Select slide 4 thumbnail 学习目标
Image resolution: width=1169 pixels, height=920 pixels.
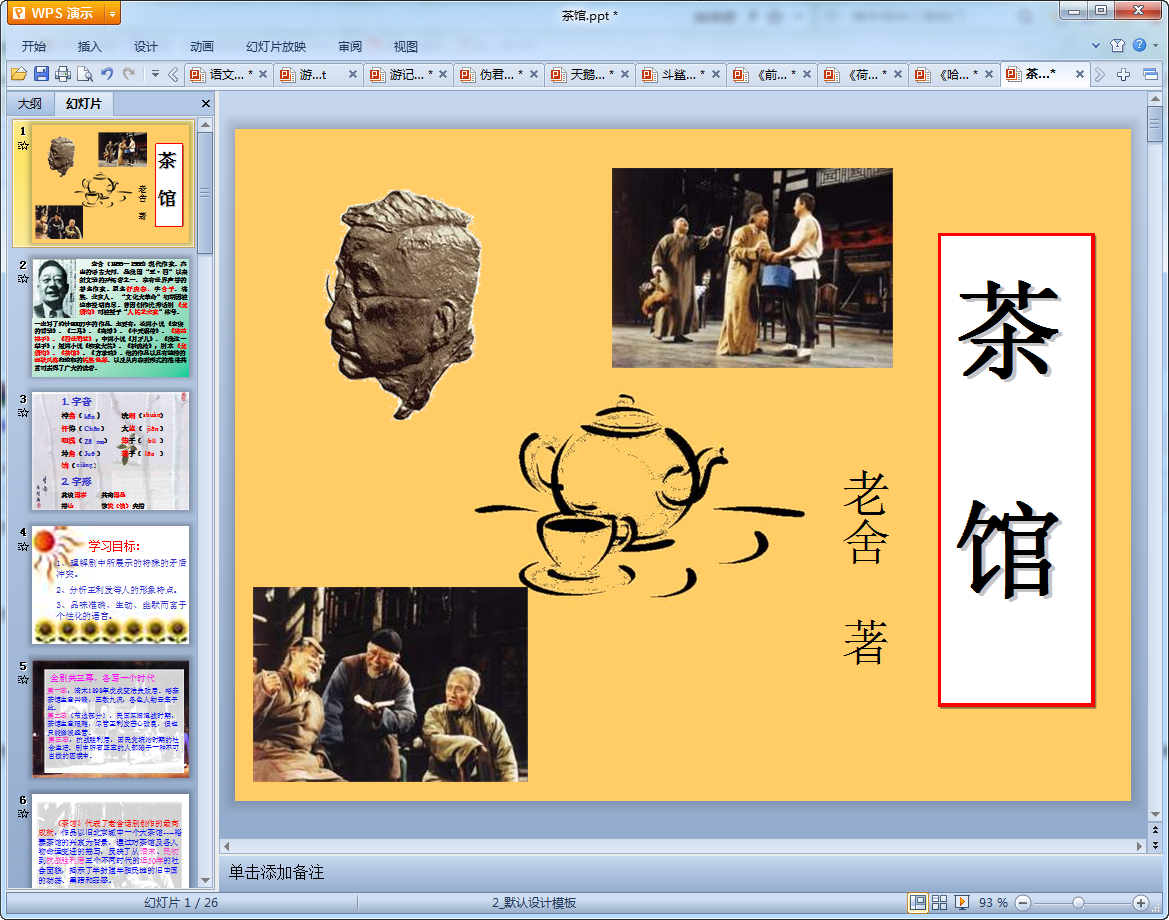pyautogui.click(x=110, y=584)
